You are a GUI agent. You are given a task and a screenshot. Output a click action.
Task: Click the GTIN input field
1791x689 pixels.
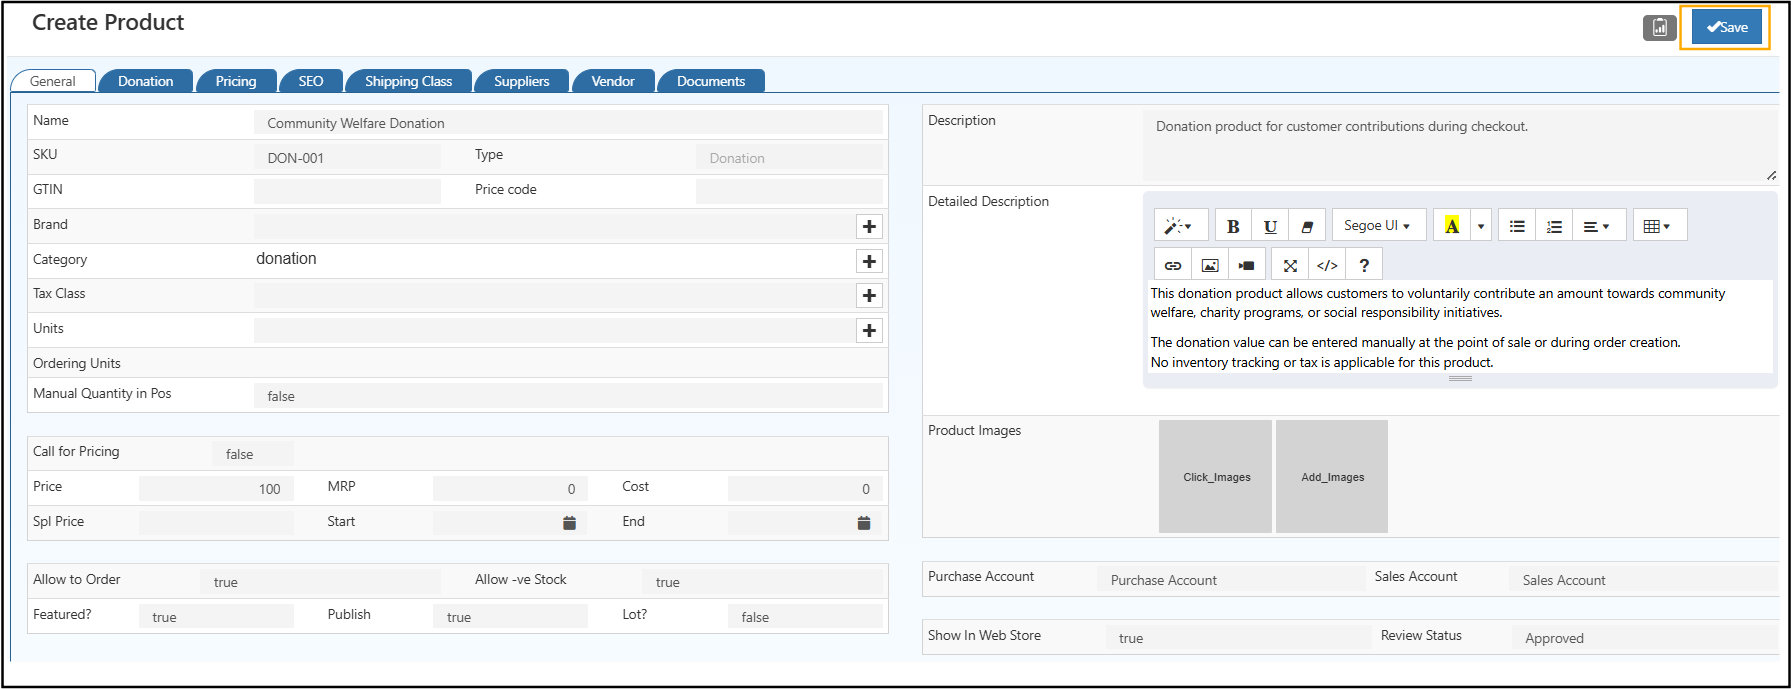coord(347,191)
